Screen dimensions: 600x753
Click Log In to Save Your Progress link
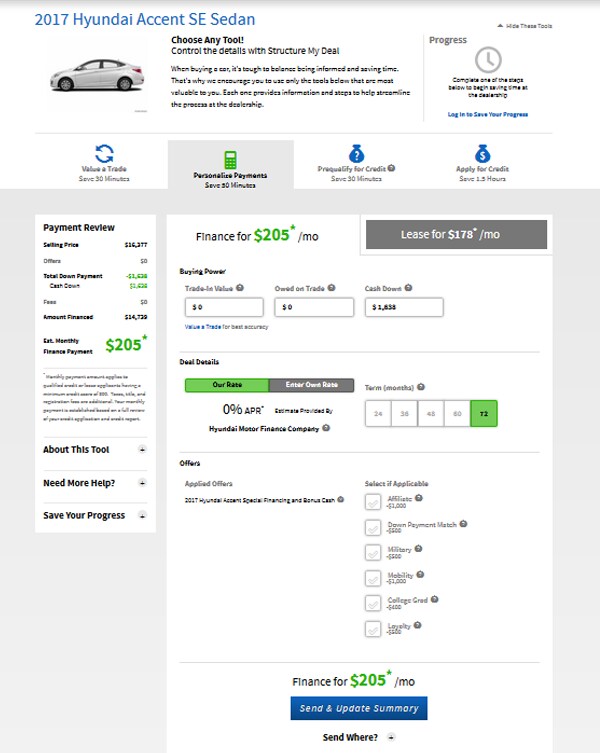488,114
